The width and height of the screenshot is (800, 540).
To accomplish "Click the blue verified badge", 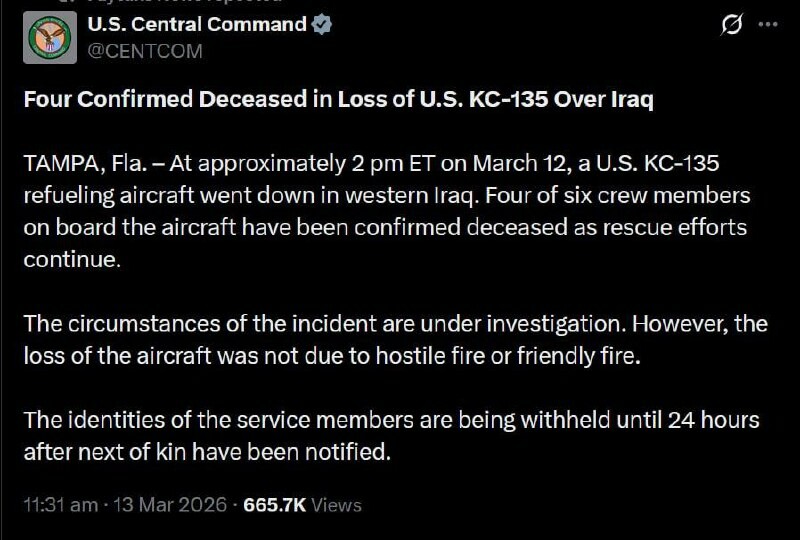I will [x=322, y=25].
